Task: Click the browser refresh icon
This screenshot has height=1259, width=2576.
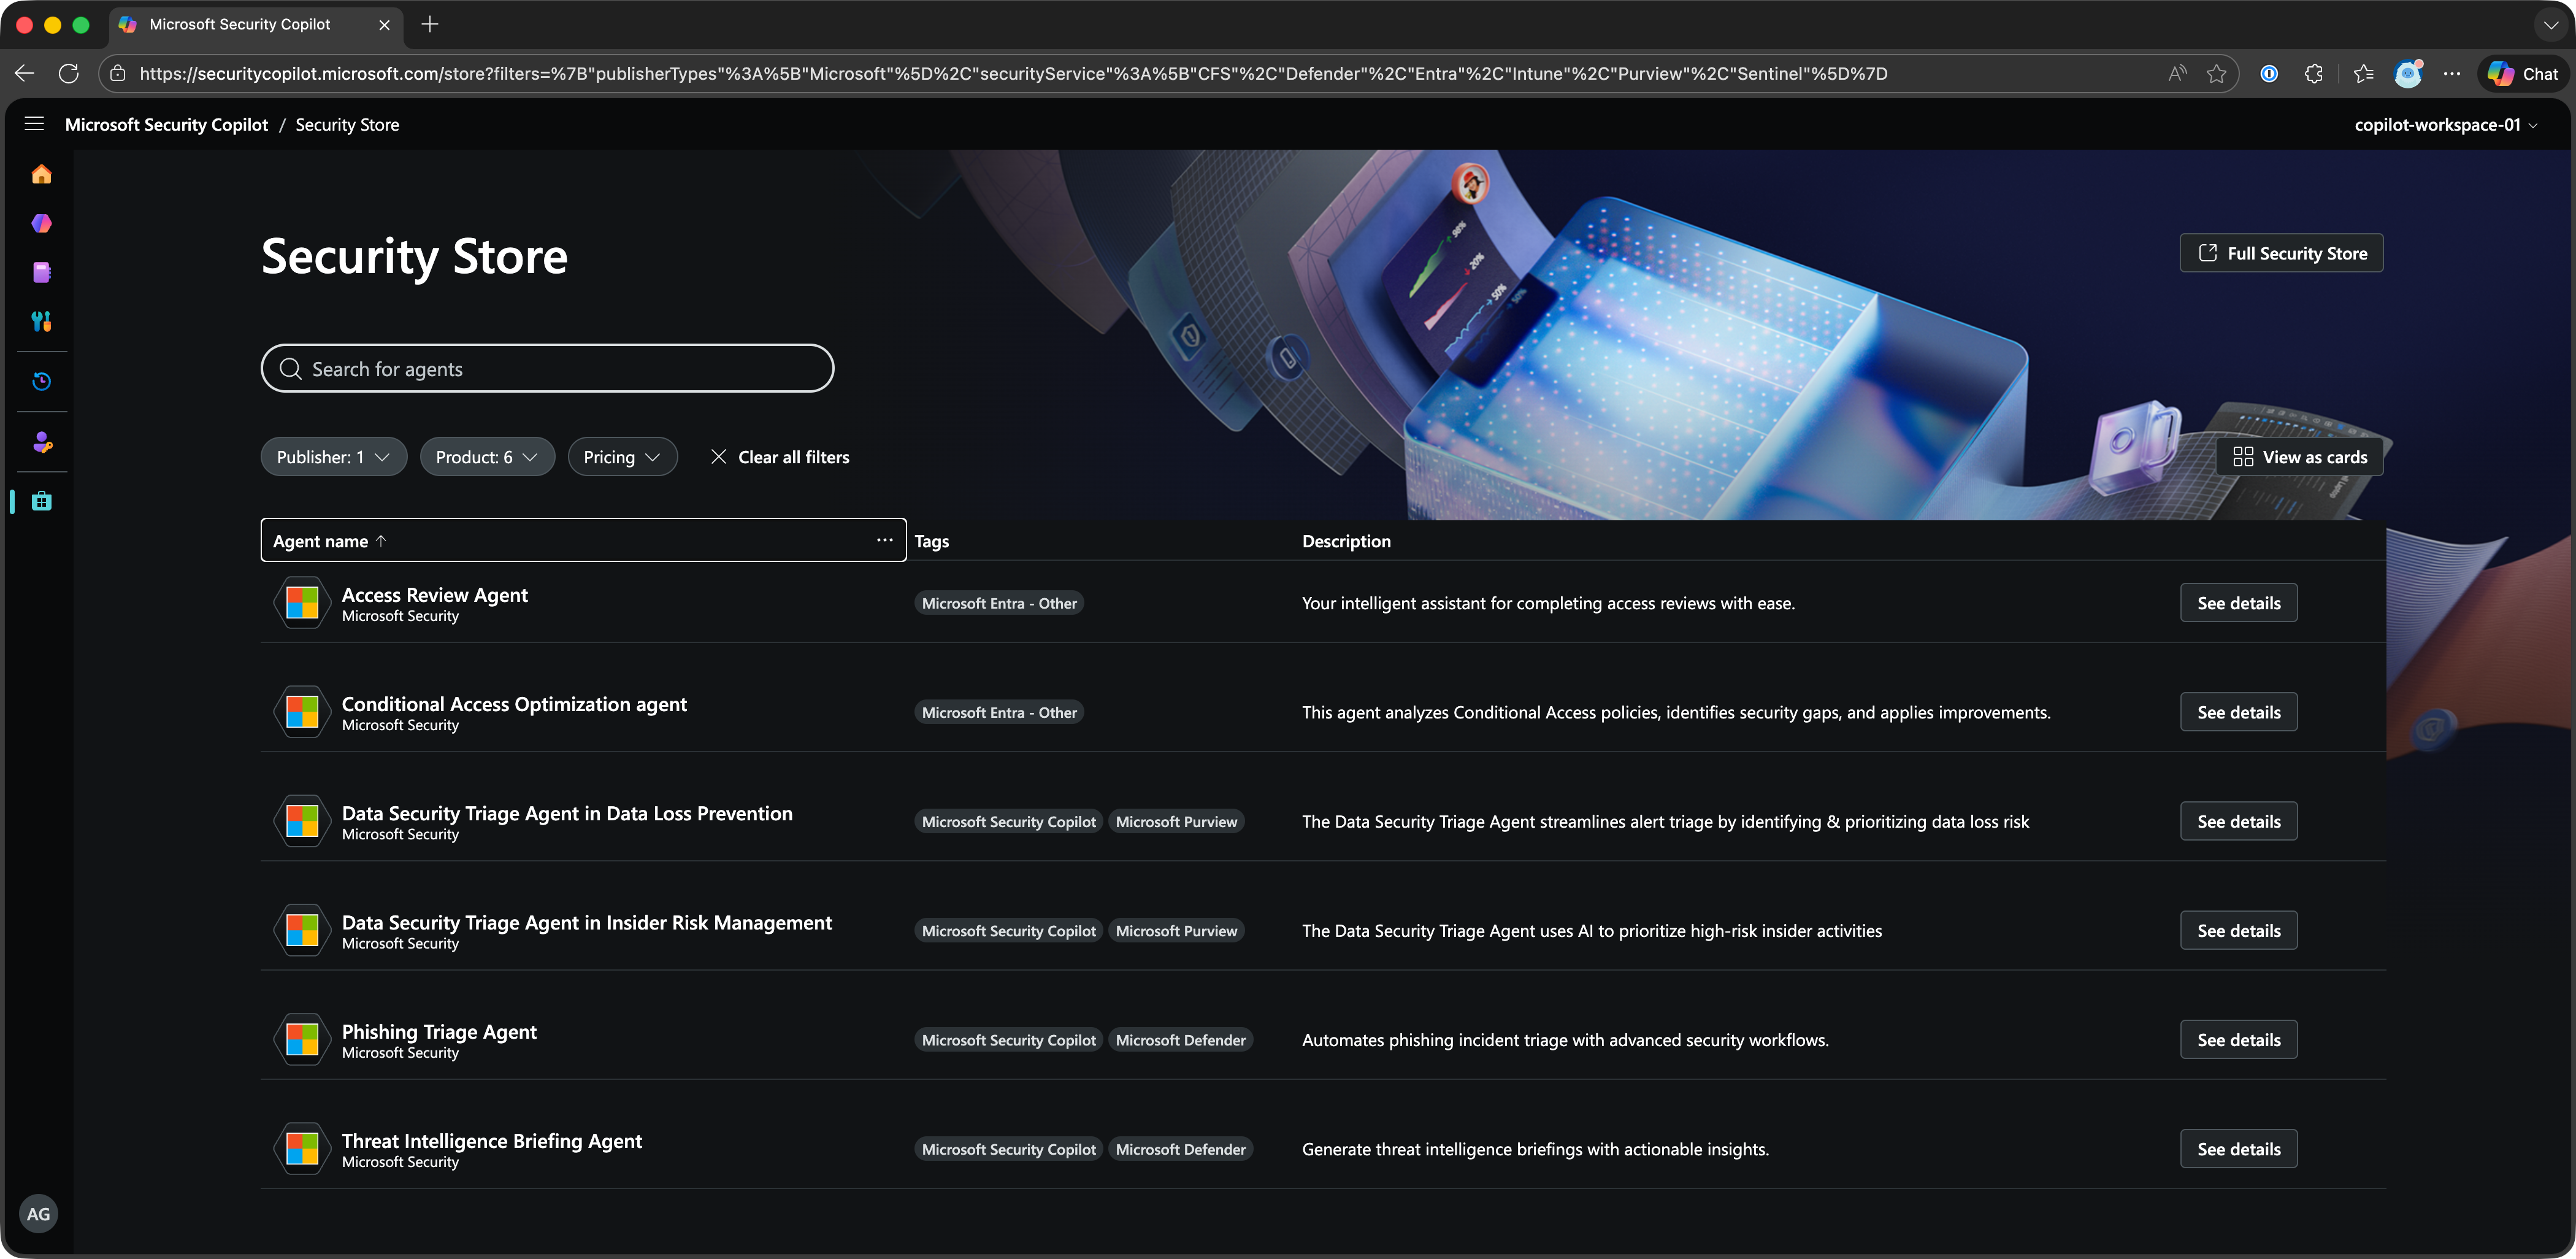Action: [x=68, y=73]
